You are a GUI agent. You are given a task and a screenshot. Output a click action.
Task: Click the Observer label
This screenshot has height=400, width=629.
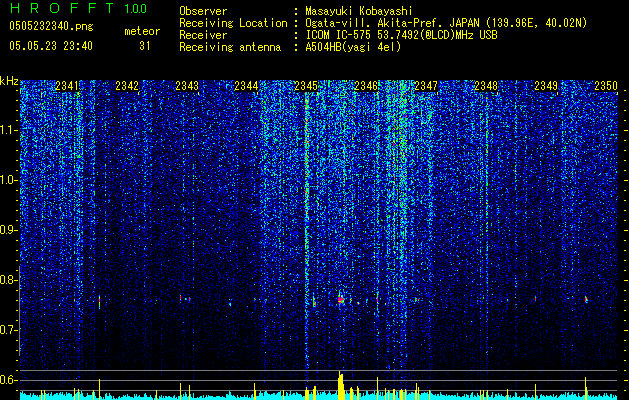203,11
